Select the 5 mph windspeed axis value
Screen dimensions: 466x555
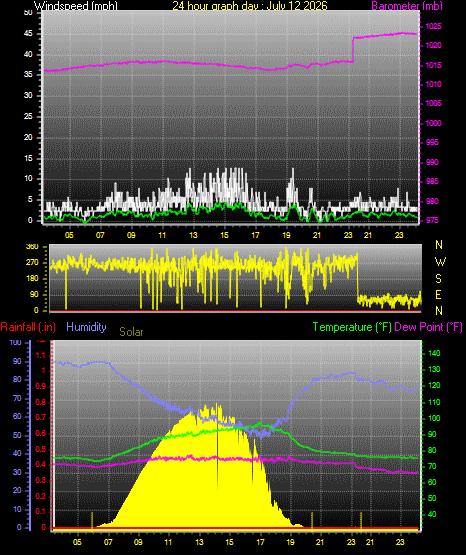(x=30, y=200)
